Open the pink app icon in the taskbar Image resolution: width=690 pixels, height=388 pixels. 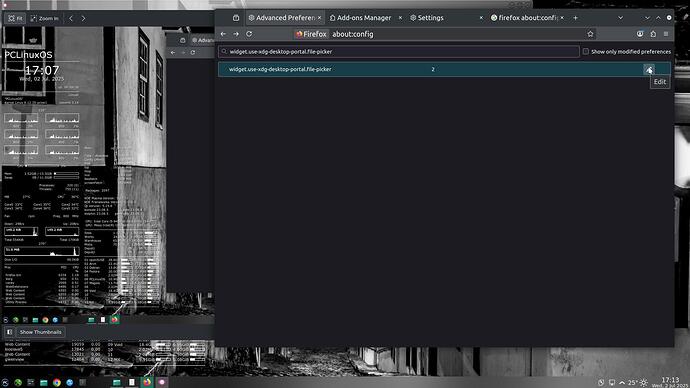tap(161, 382)
